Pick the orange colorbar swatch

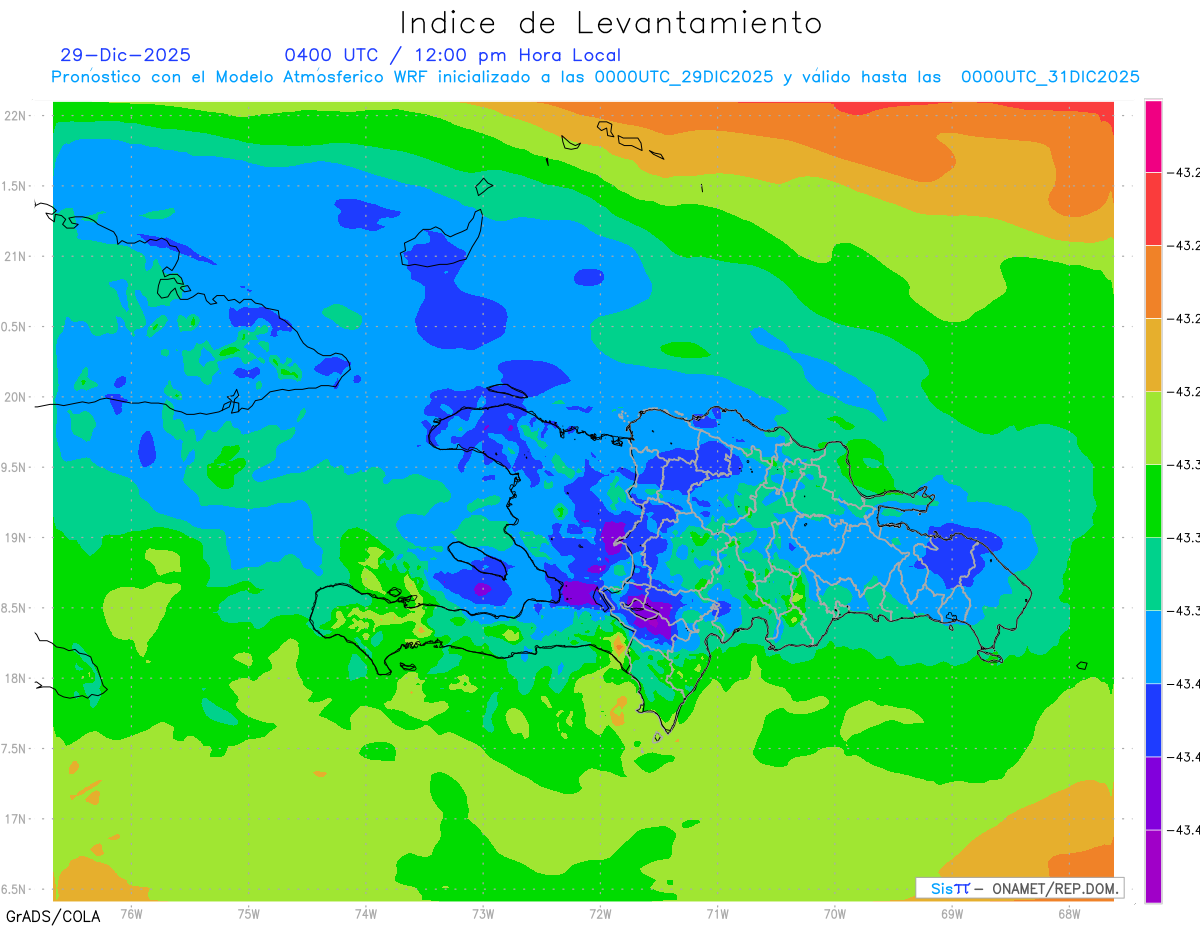coord(1153,282)
